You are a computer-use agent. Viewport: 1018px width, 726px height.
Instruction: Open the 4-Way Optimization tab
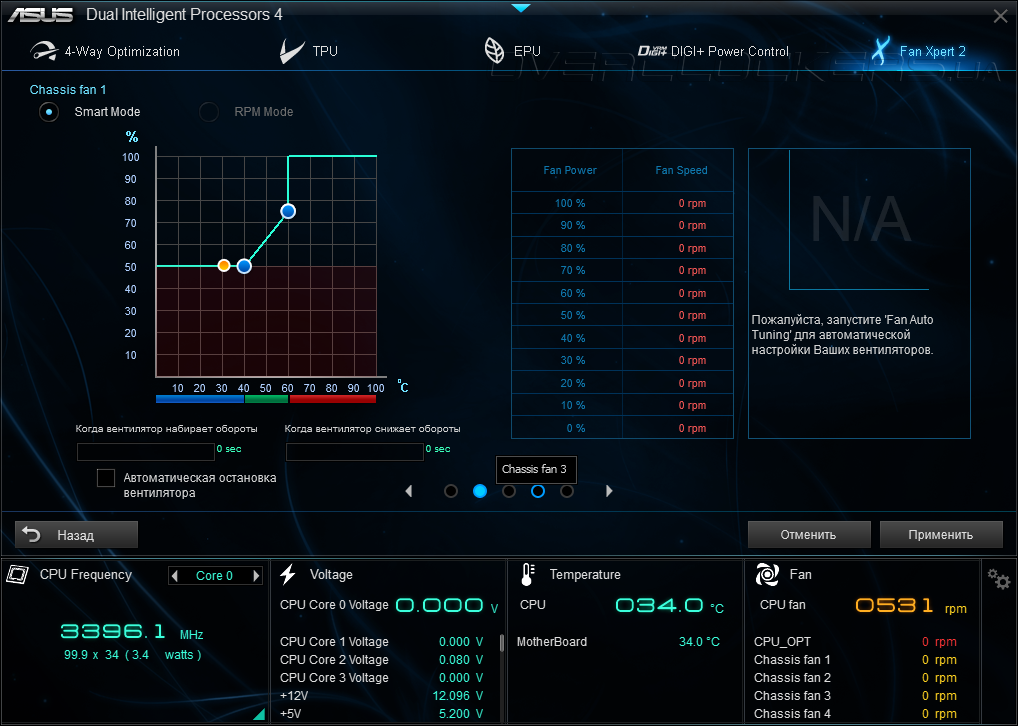pos(105,51)
